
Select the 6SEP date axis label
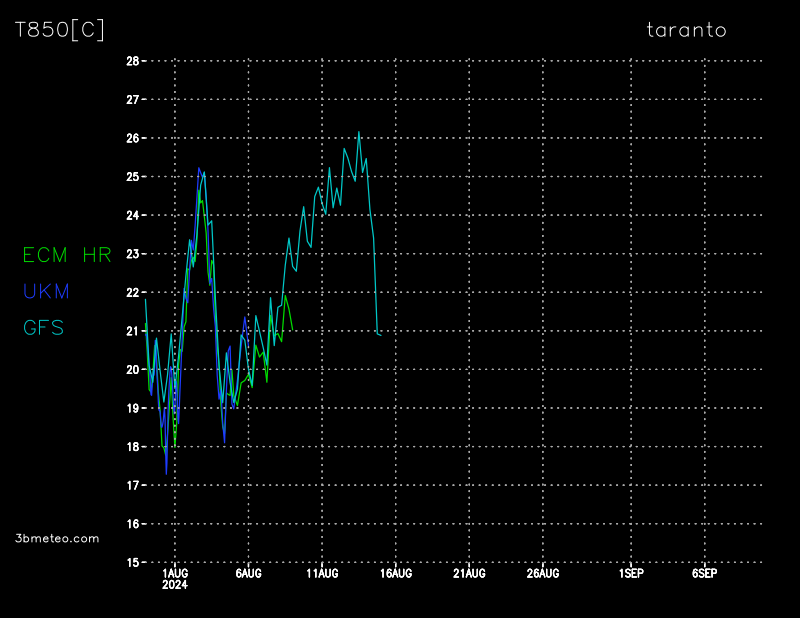tap(704, 574)
